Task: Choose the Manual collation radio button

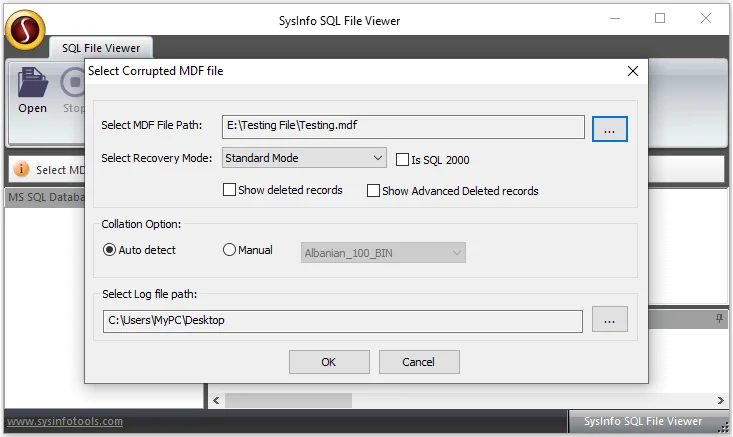Action: coord(229,250)
